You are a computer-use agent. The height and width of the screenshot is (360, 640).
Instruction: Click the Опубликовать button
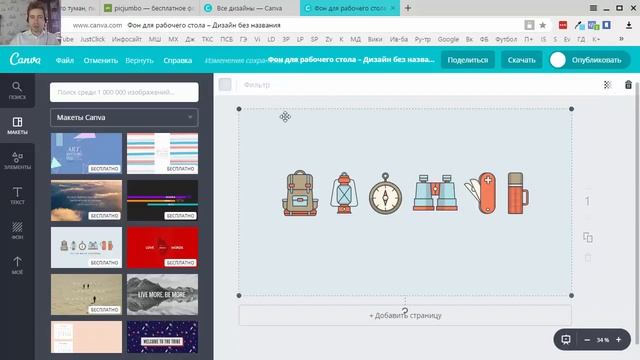click(x=589, y=60)
